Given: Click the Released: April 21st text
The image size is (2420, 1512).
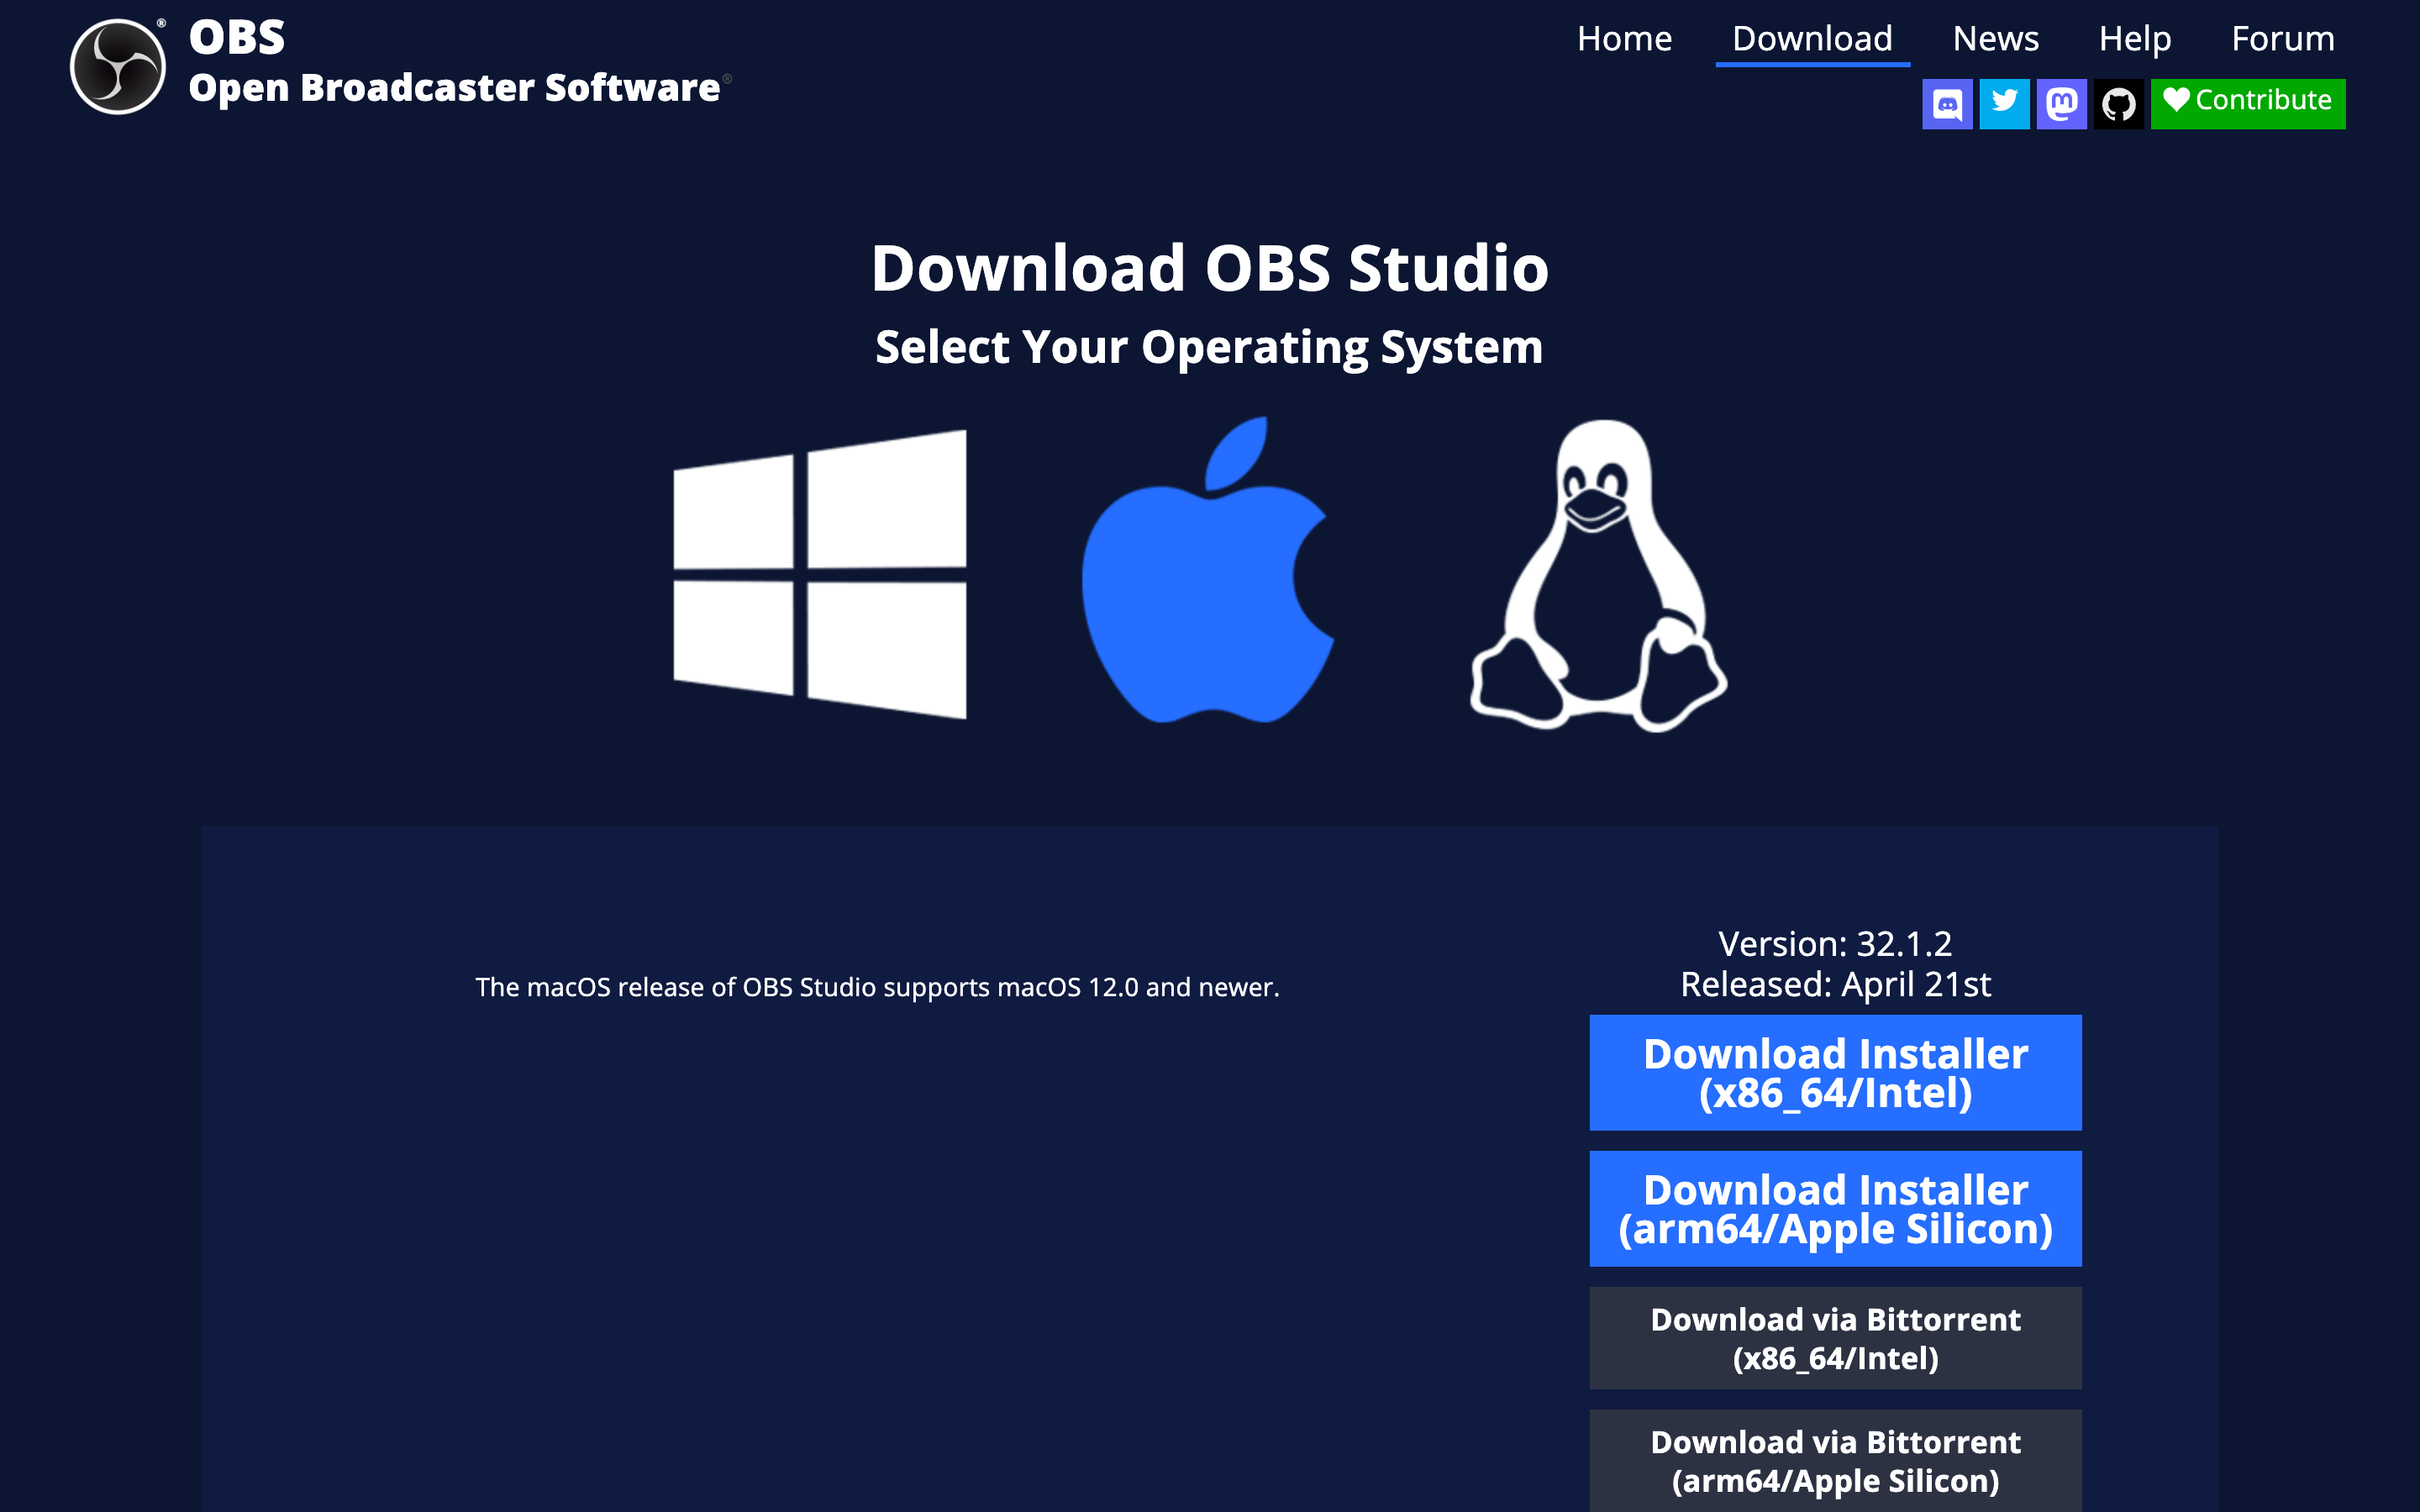Looking at the screenshot, I should click(x=1835, y=984).
